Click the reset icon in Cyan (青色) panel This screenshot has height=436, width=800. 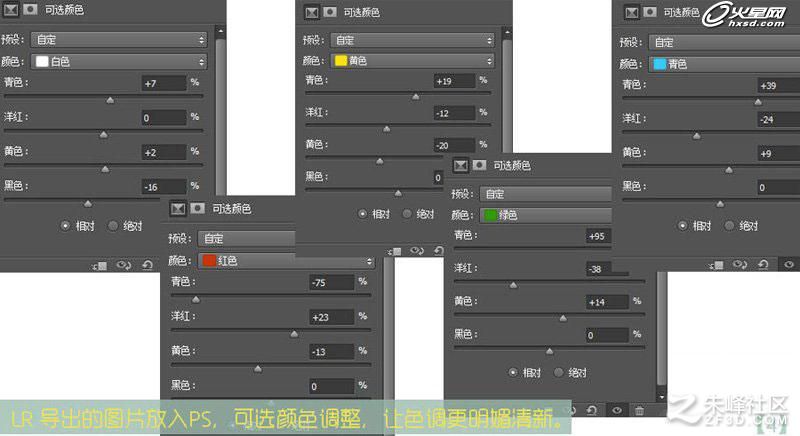click(763, 265)
